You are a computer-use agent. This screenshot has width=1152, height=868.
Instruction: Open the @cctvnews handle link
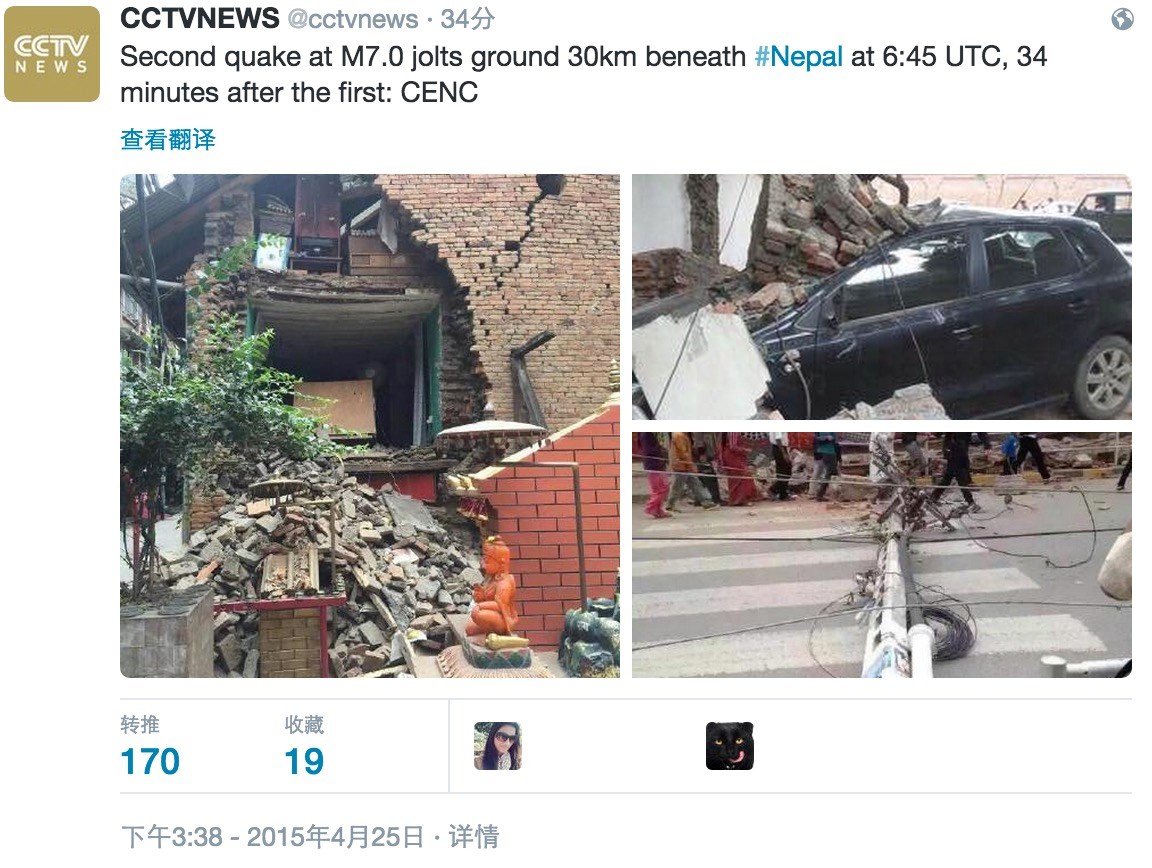[353, 19]
